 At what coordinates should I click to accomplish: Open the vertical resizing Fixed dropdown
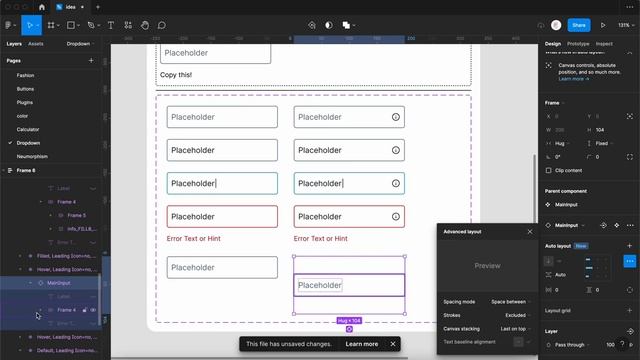click(x=601, y=144)
